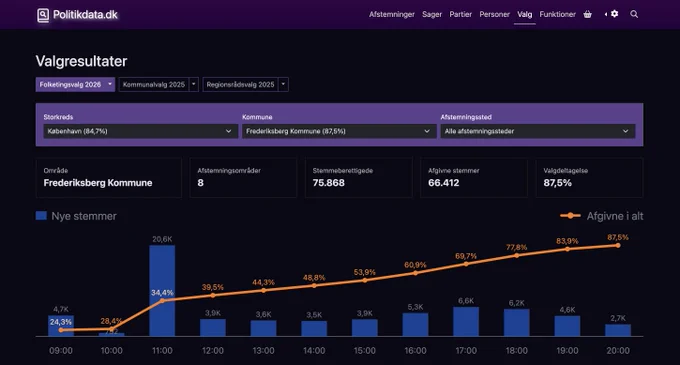680x365 pixels.
Task: Click the Valgdeltagelse value 87,5%
Action: [x=558, y=183]
